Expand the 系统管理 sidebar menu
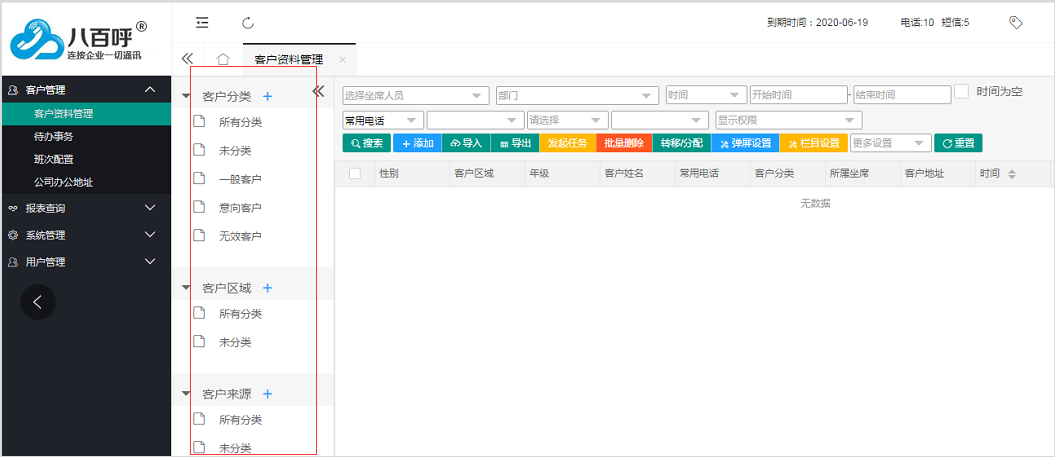The width and height of the screenshot is (1055, 457). point(85,235)
